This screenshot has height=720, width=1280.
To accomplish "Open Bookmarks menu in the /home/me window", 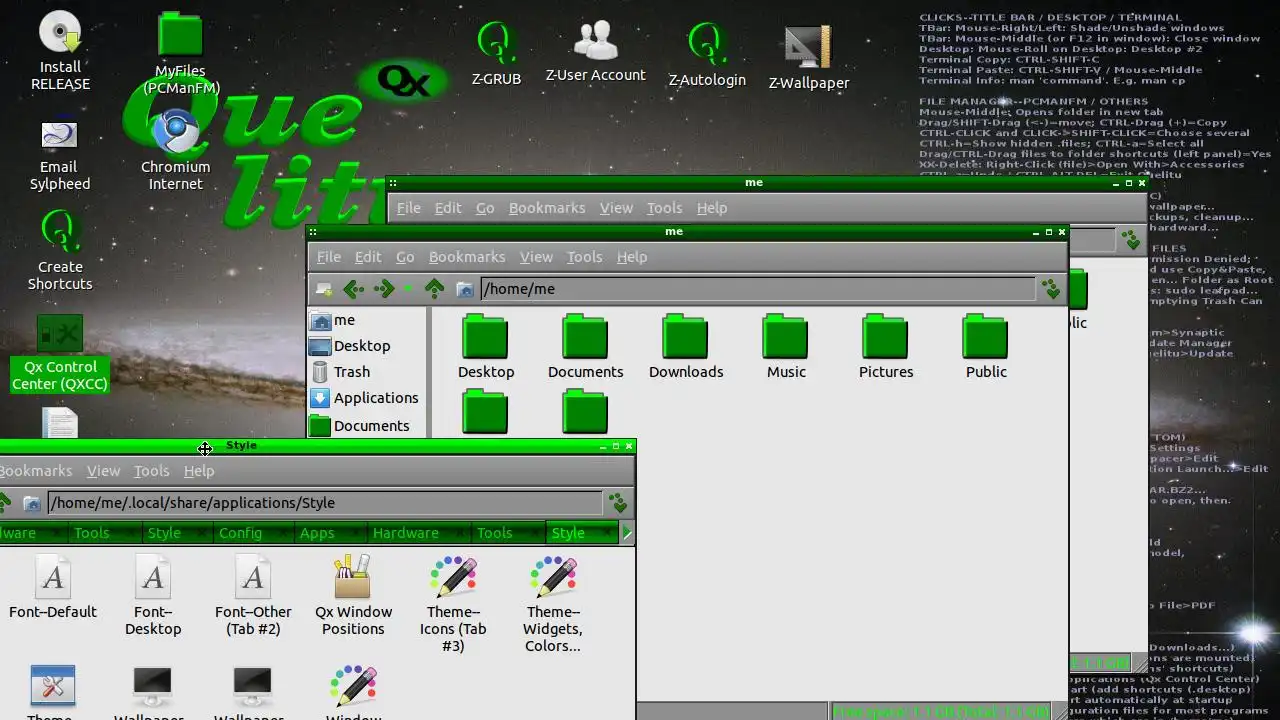I will tap(467, 257).
